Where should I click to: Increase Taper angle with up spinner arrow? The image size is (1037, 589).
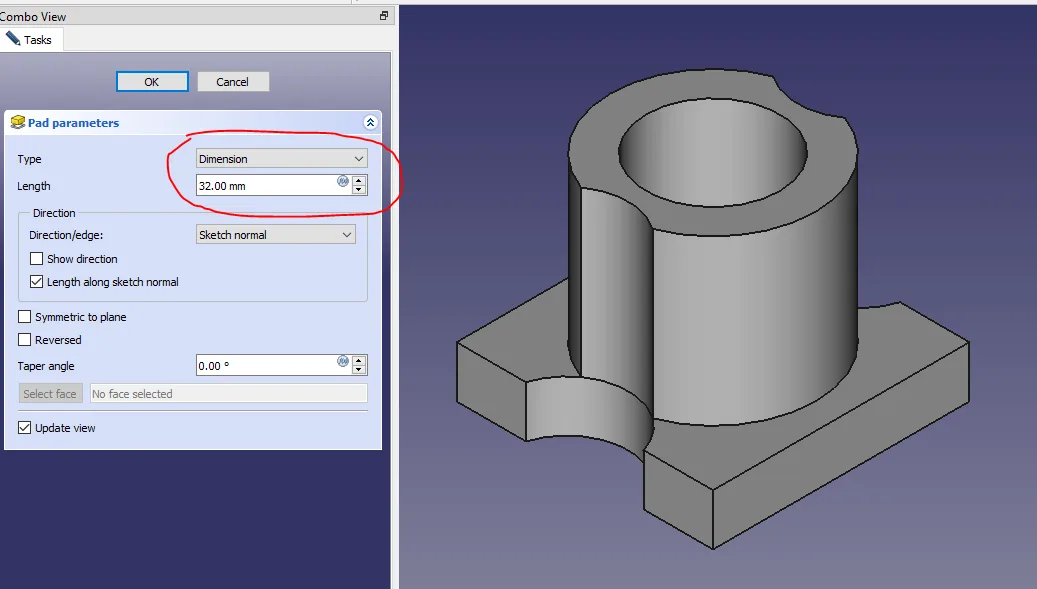click(x=359, y=361)
